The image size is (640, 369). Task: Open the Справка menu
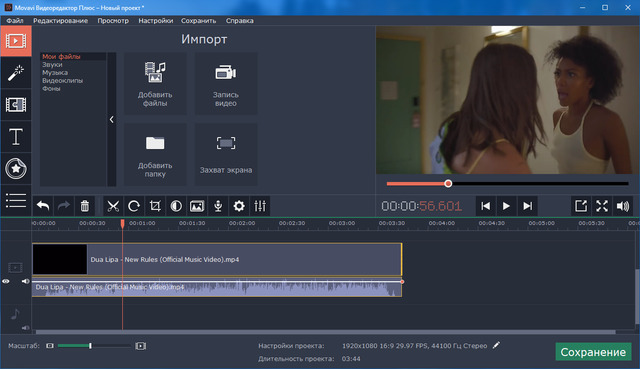tap(240, 21)
